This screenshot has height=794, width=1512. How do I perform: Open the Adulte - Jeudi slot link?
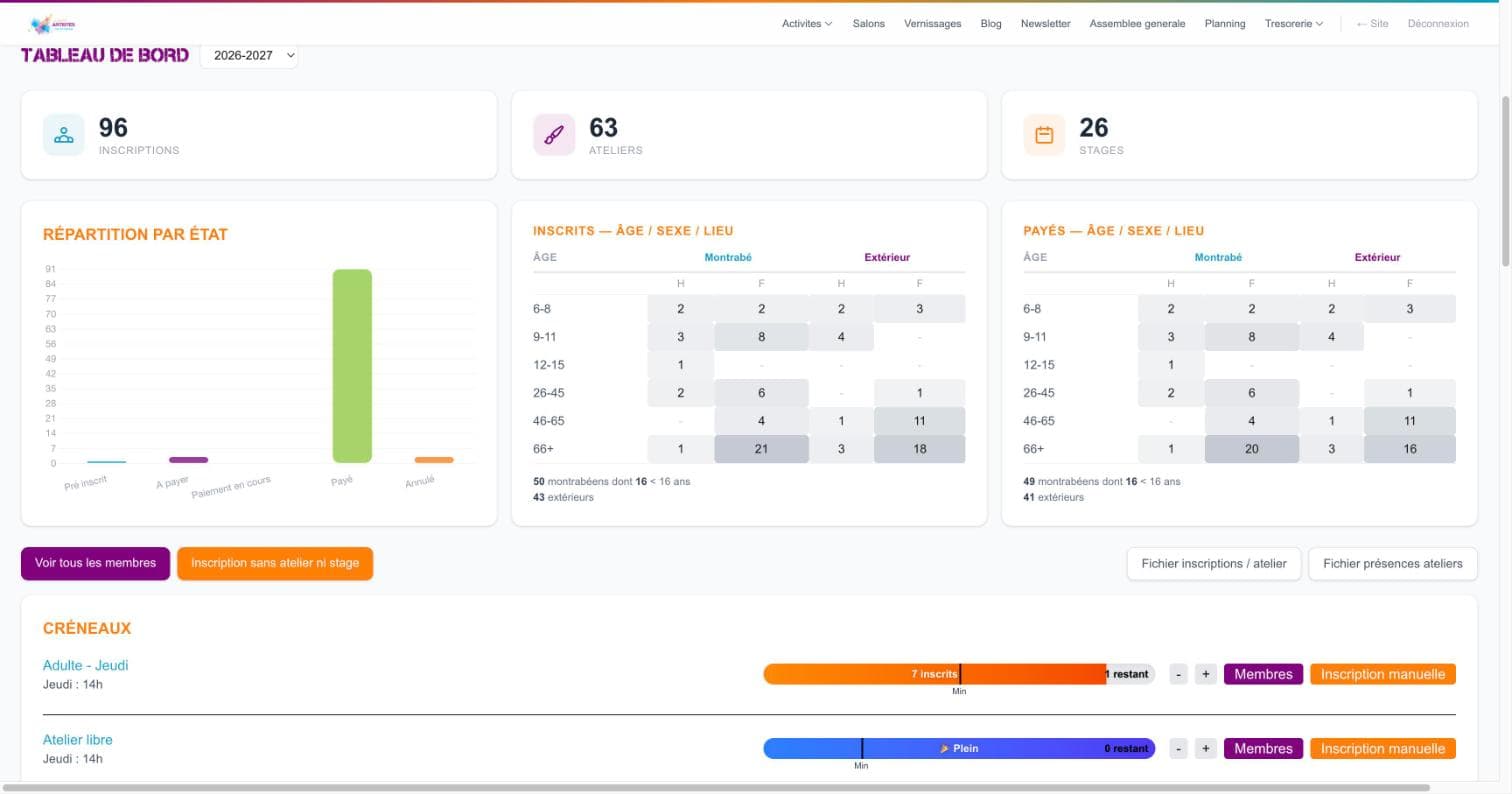[85, 665]
